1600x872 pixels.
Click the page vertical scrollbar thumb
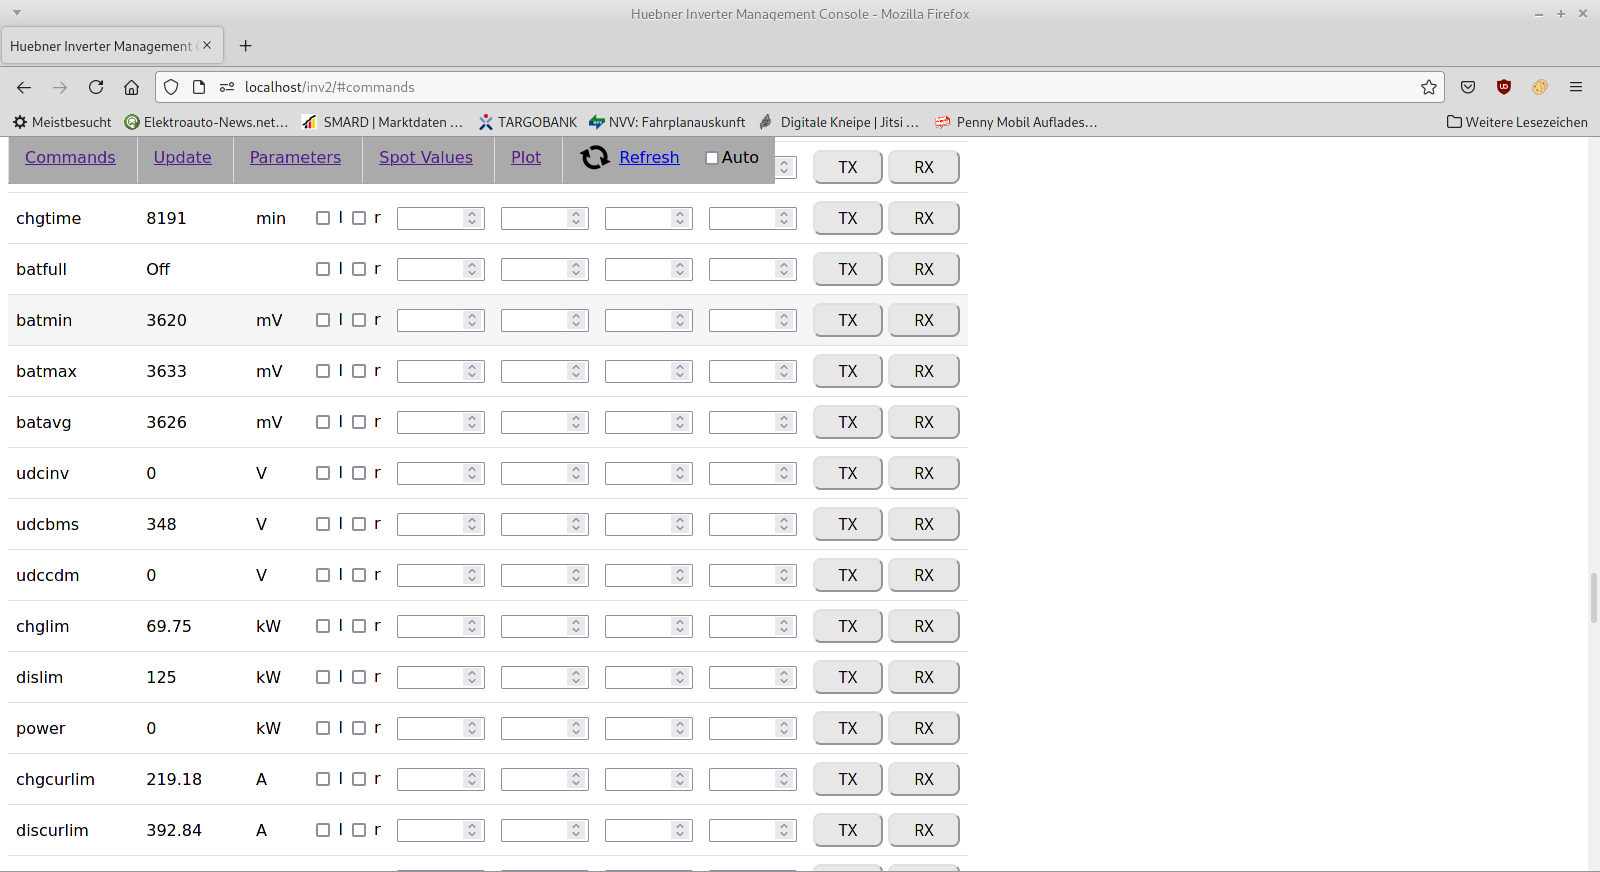[1593, 598]
